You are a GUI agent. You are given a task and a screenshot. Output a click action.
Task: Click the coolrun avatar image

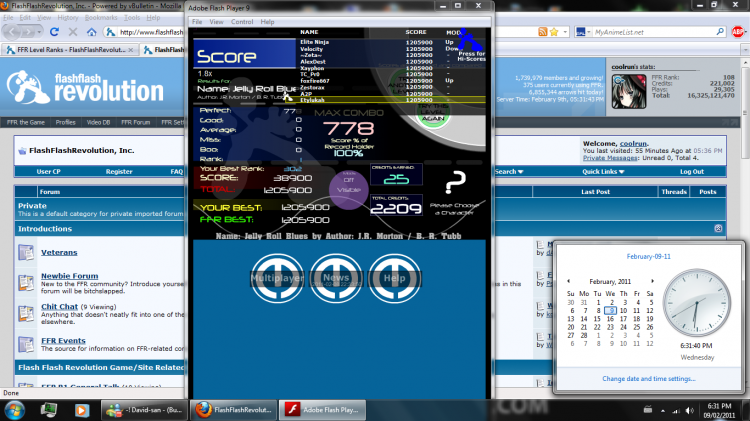[x=629, y=91]
